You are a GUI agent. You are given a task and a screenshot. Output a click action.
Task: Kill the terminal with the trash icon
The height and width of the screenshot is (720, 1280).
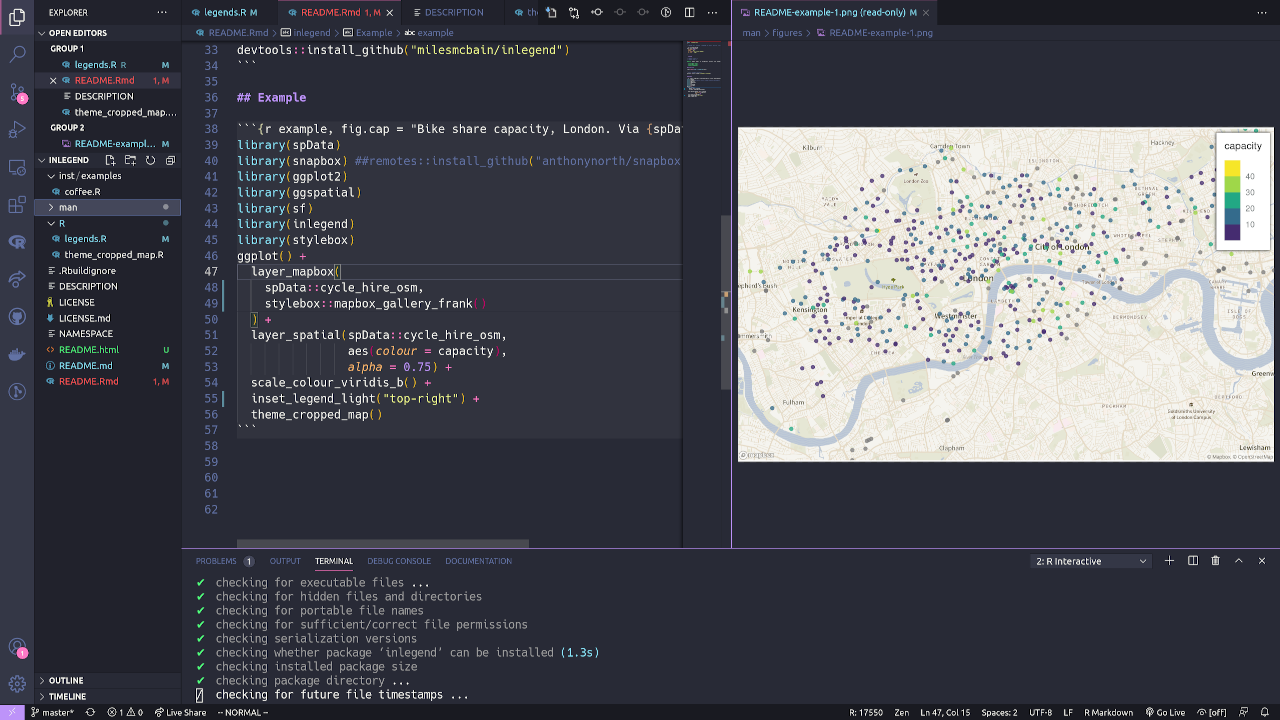coord(1215,561)
